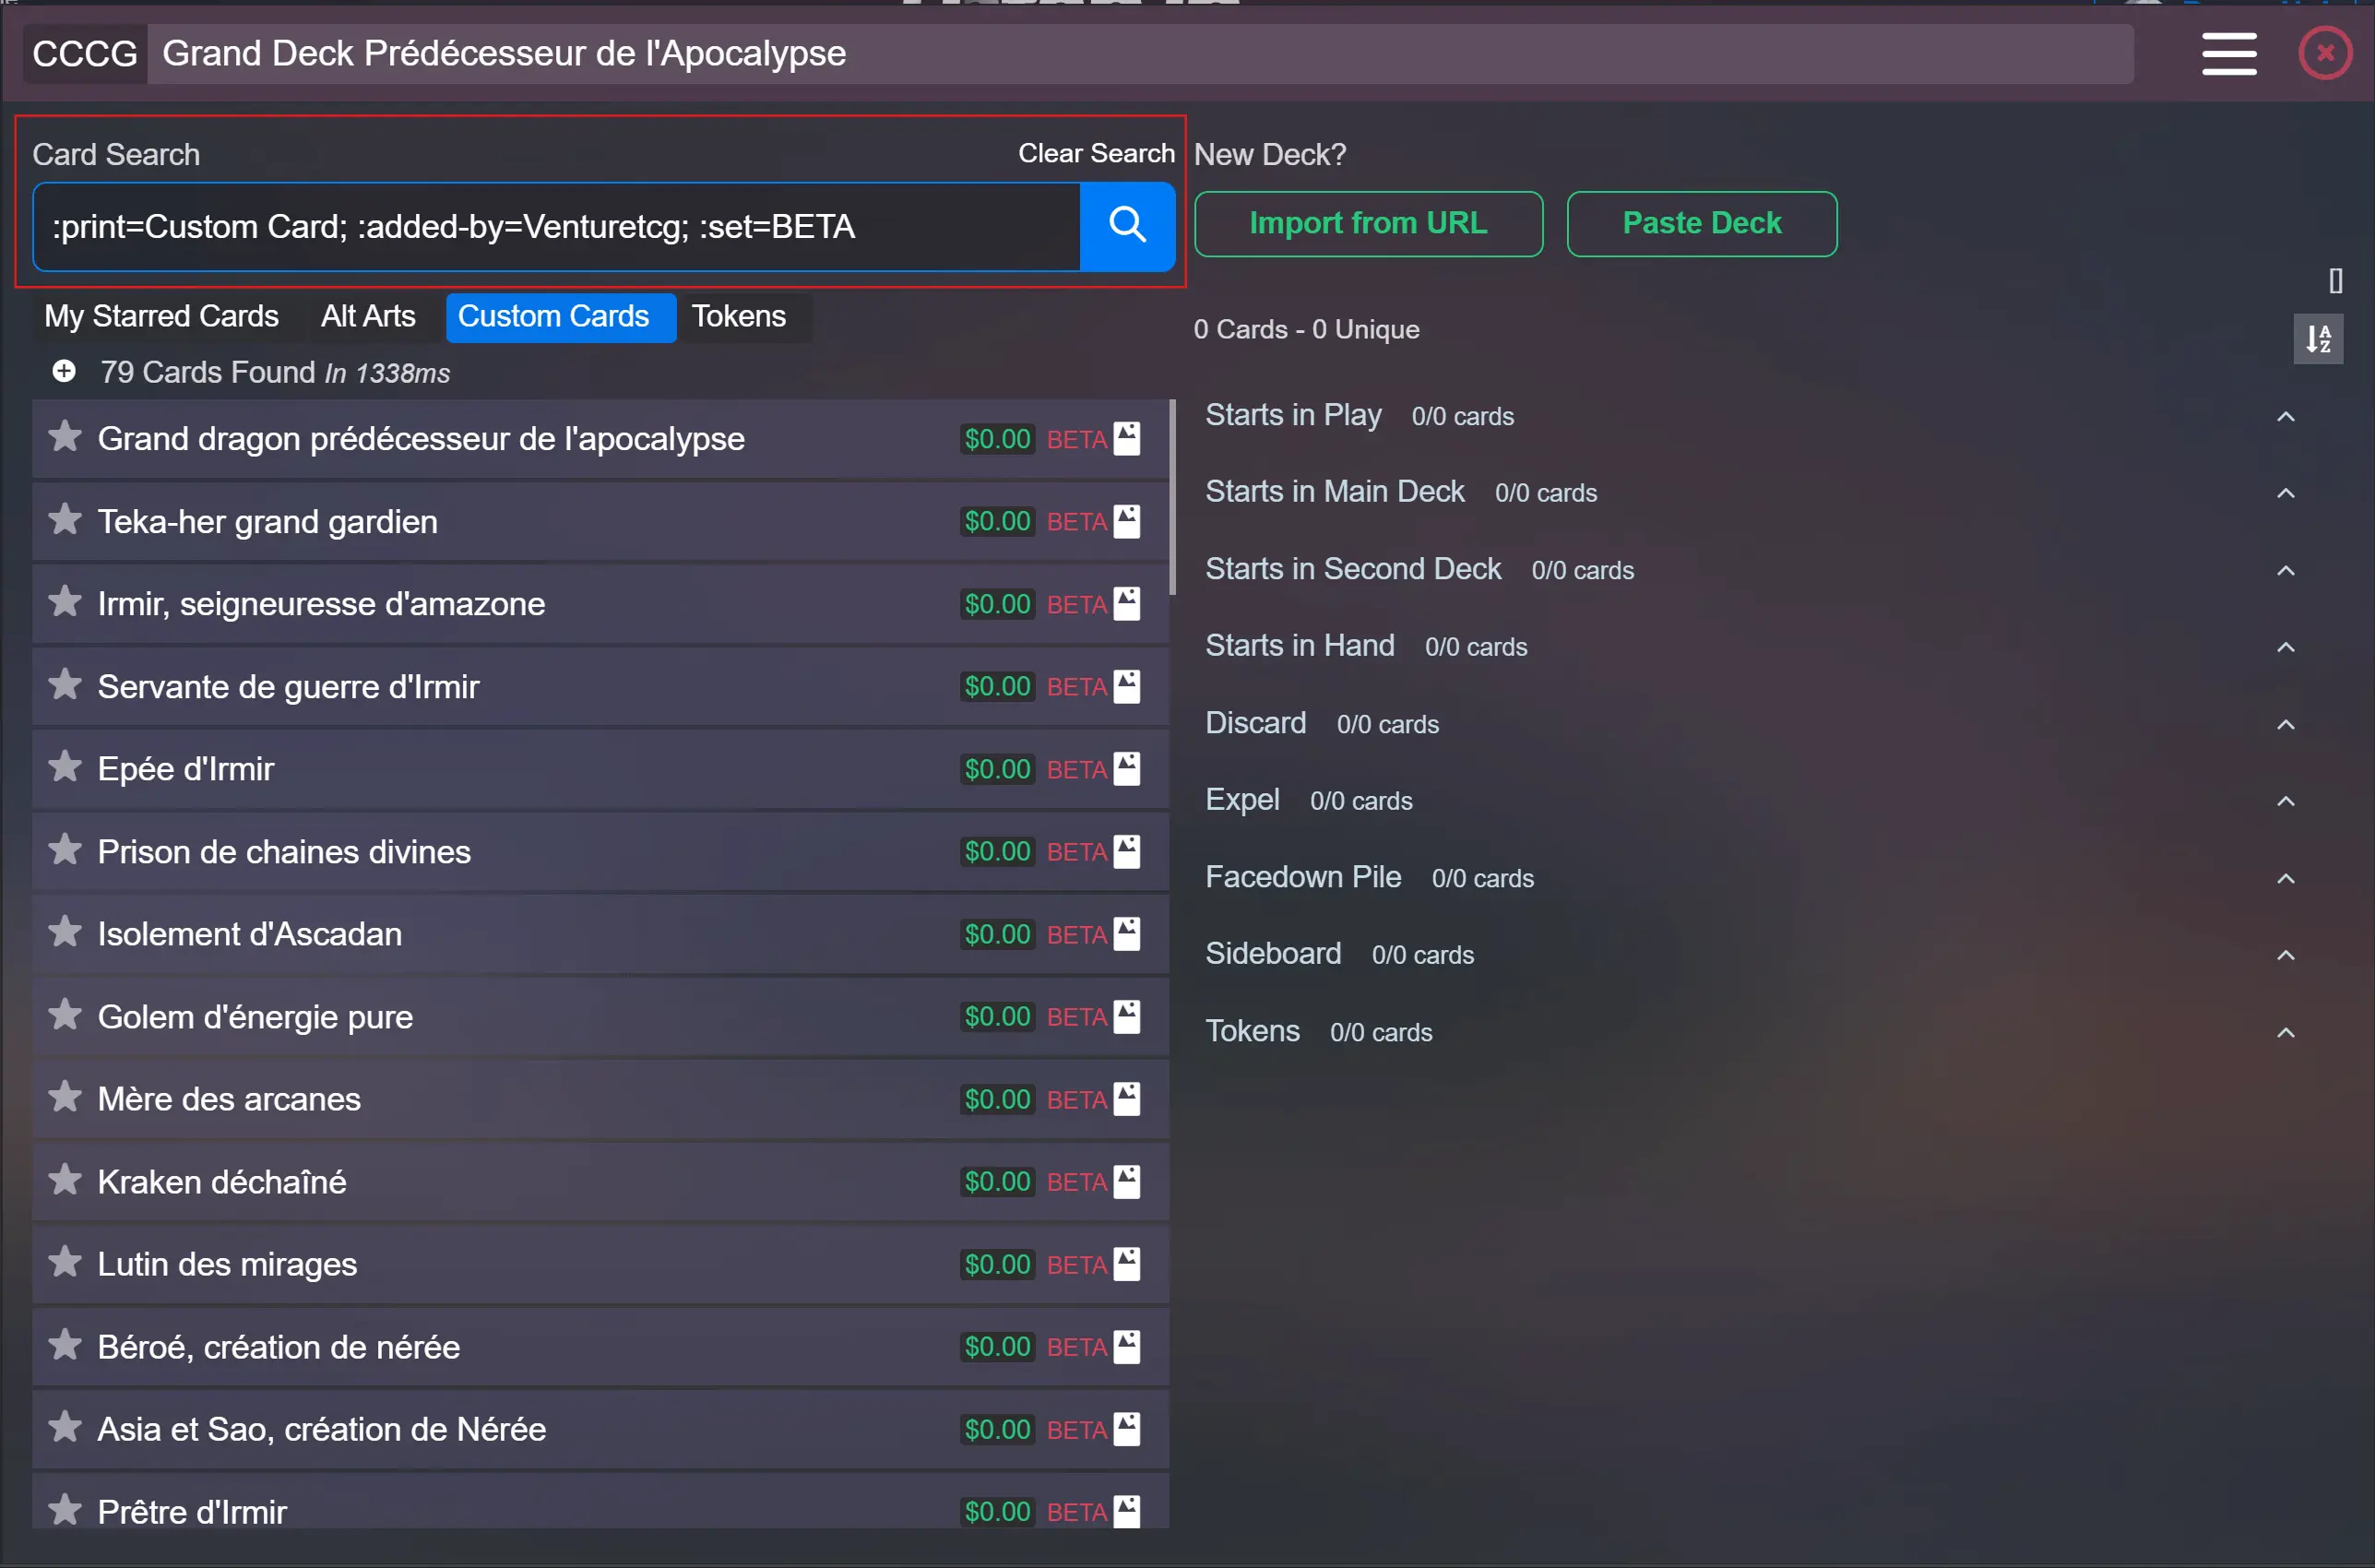Collapse the Expel section
Image resolution: width=2375 pixels, height=1568 pixels.
2285,801
